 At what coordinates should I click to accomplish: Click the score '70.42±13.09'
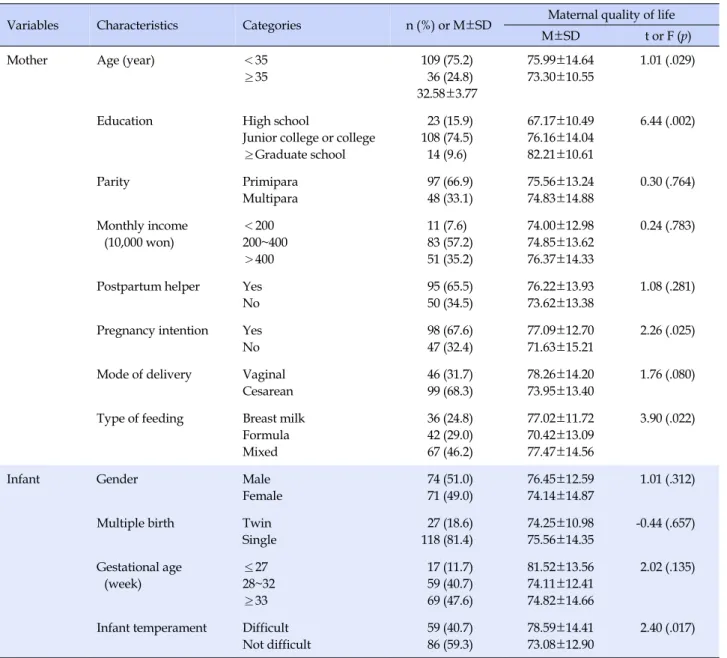click(560, 435)
